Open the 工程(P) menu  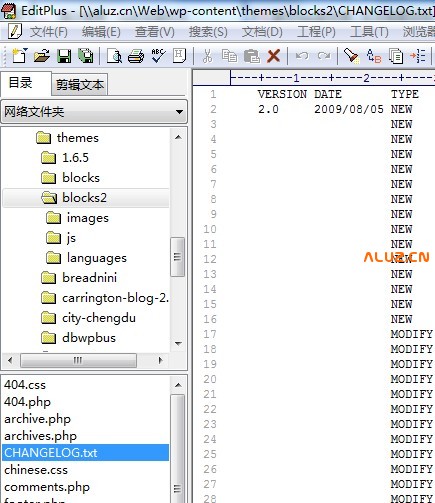pyautogui.click(x=316, y=32)
